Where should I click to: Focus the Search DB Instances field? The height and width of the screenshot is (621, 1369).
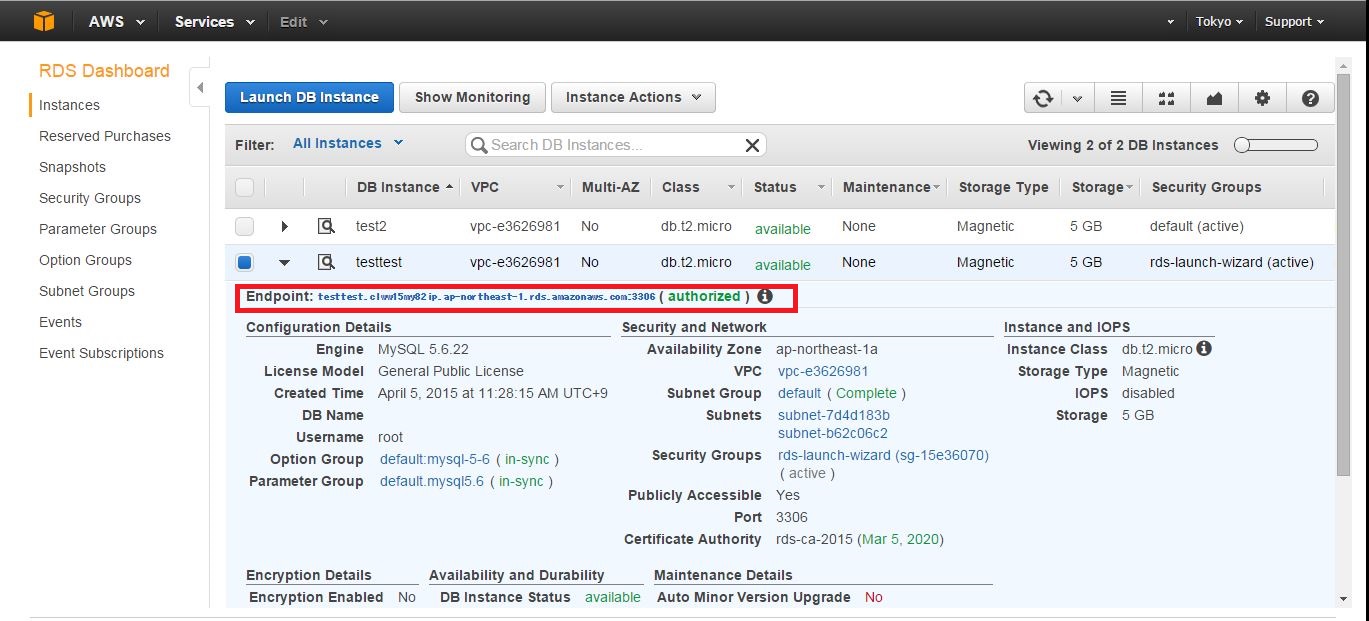coord(615,145)
